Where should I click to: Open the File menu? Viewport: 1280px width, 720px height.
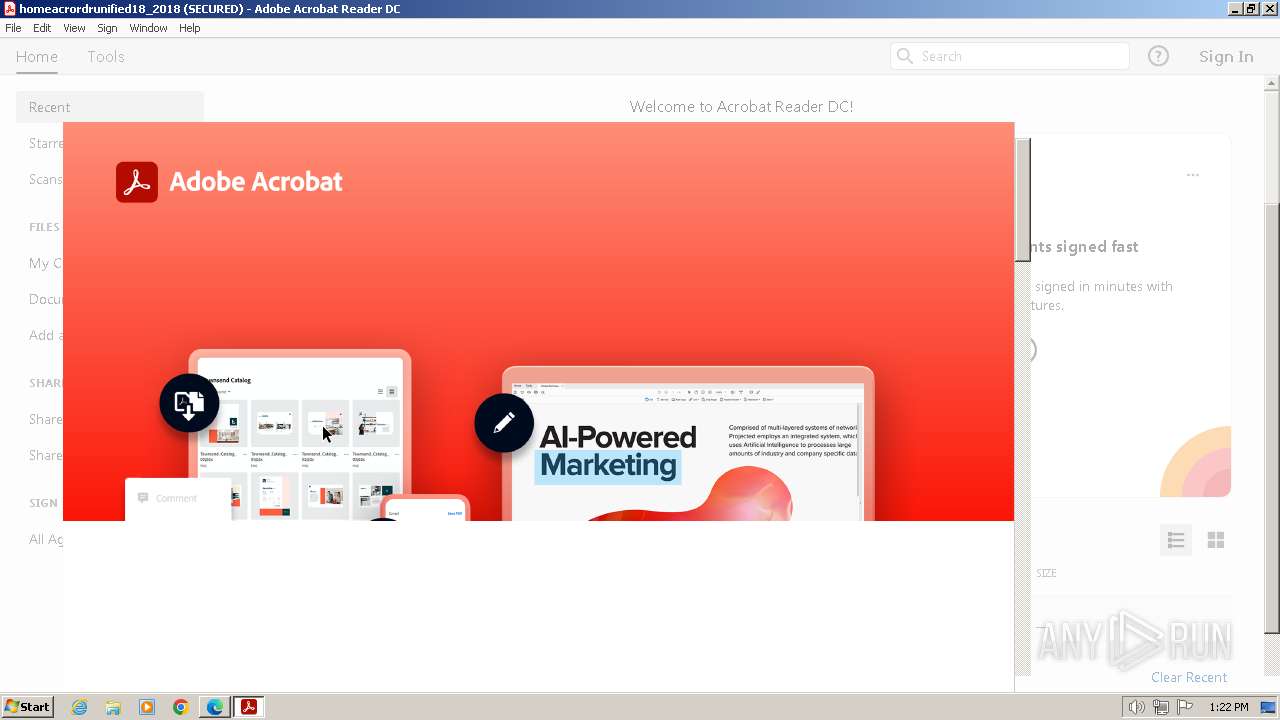pos(13,28)
